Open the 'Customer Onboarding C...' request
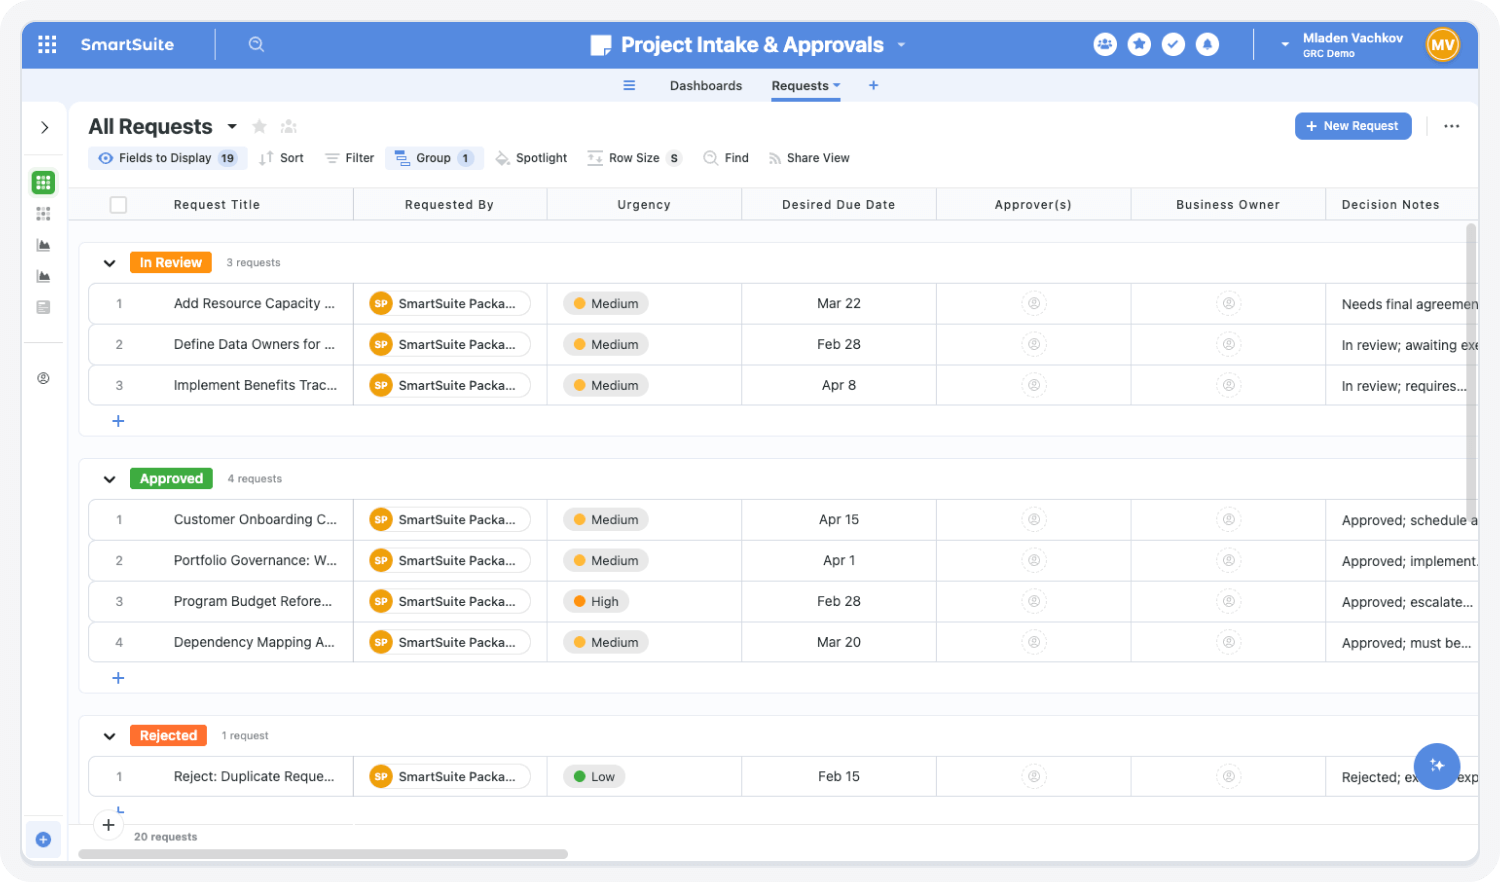The image size is (1500, 882). (x=255, y=519)
